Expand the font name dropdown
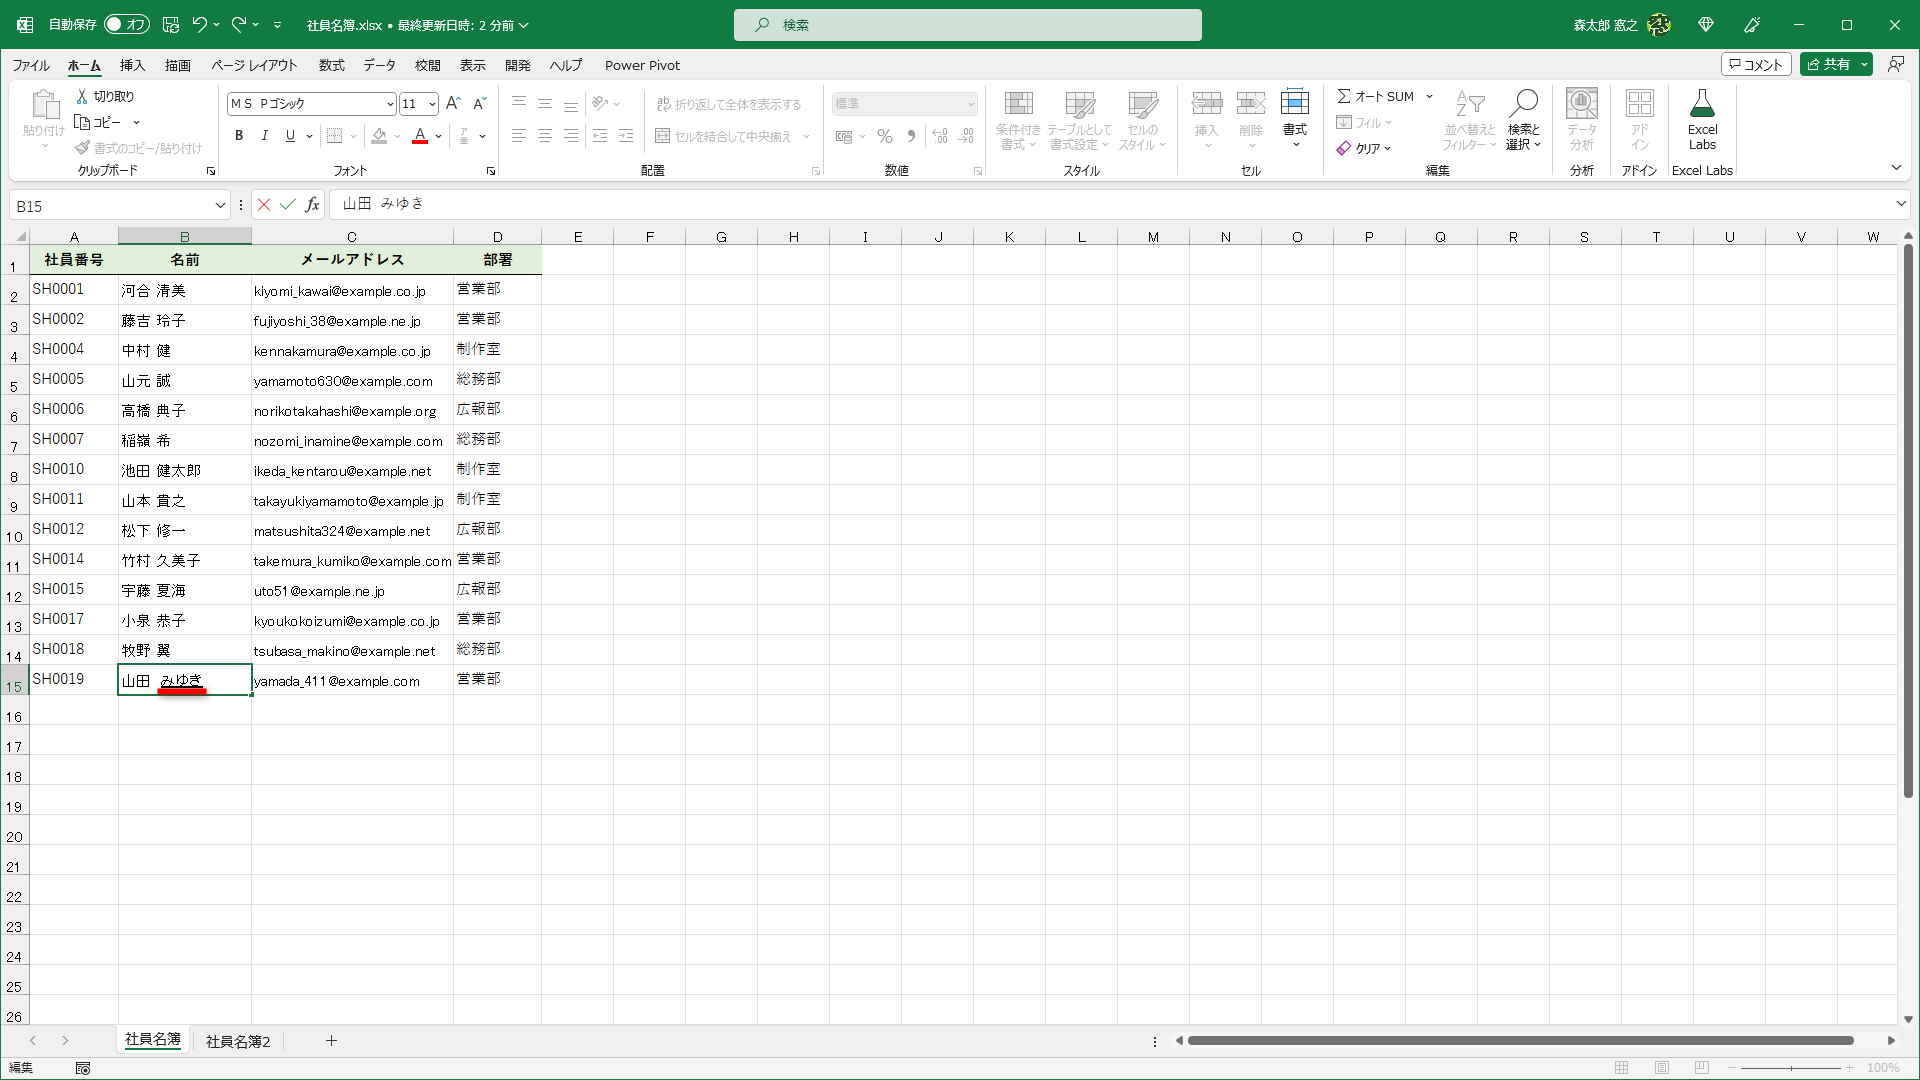The width and height of the screenshot is (1920, 1080). click(389, 104)
